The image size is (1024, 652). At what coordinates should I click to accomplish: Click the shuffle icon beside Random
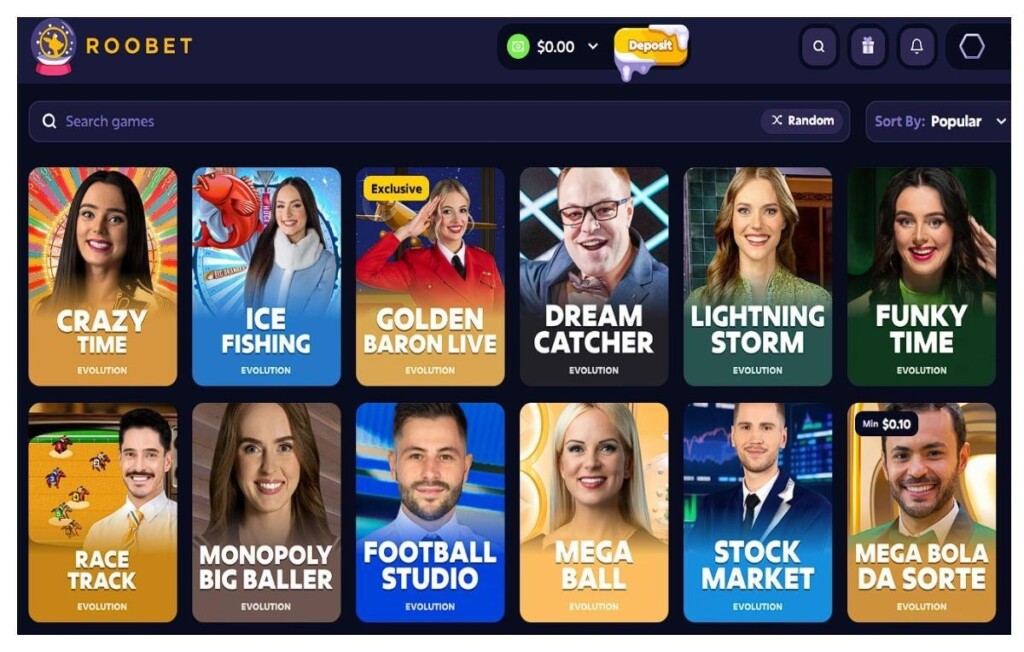(x=776, y=120)
